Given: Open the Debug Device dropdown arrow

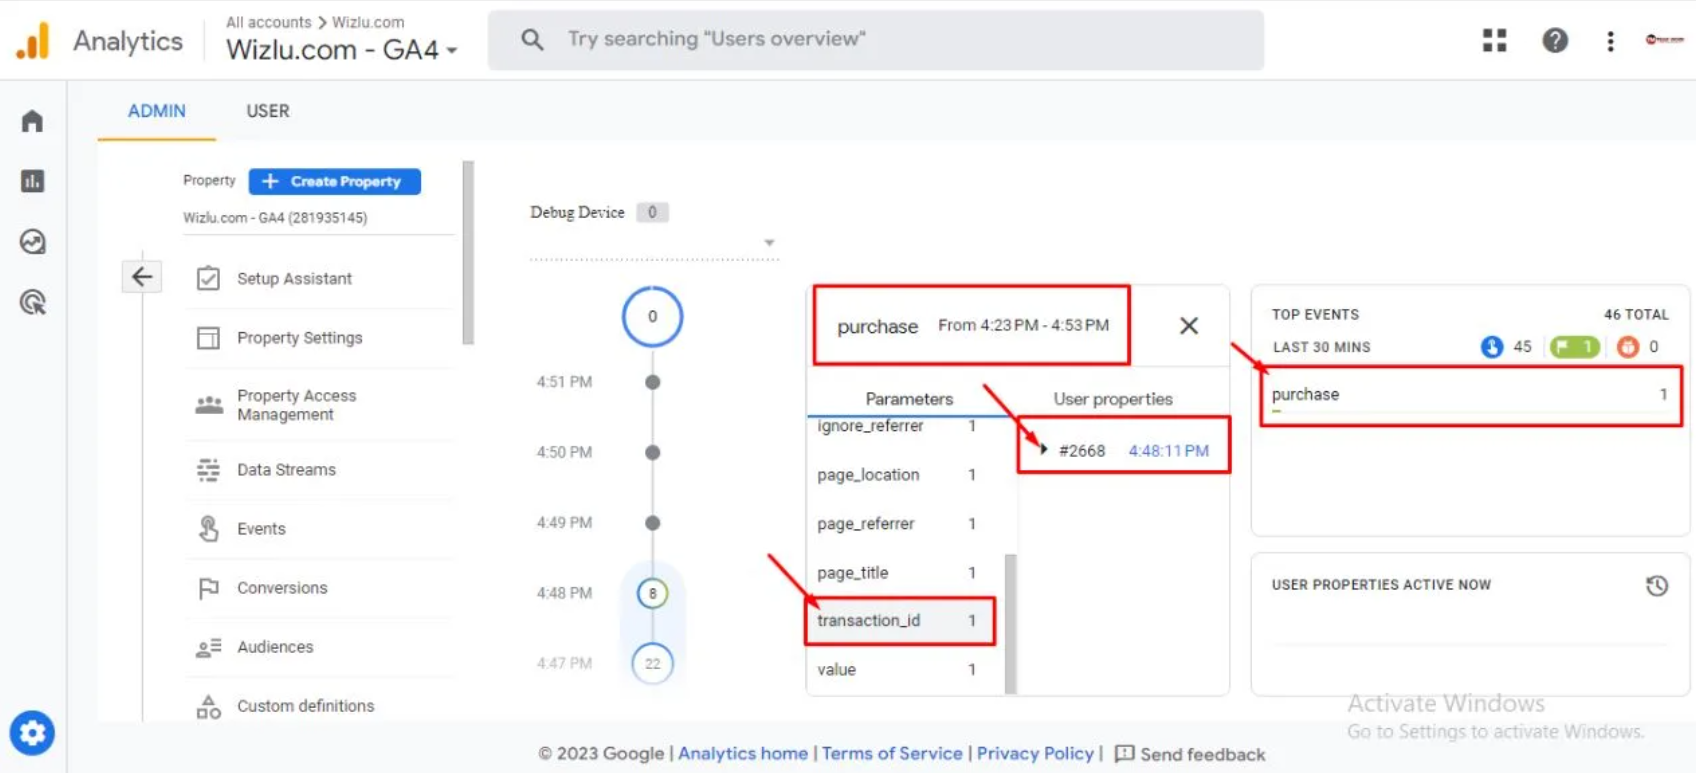Looking at the screenshot, I should click(769, 243).
